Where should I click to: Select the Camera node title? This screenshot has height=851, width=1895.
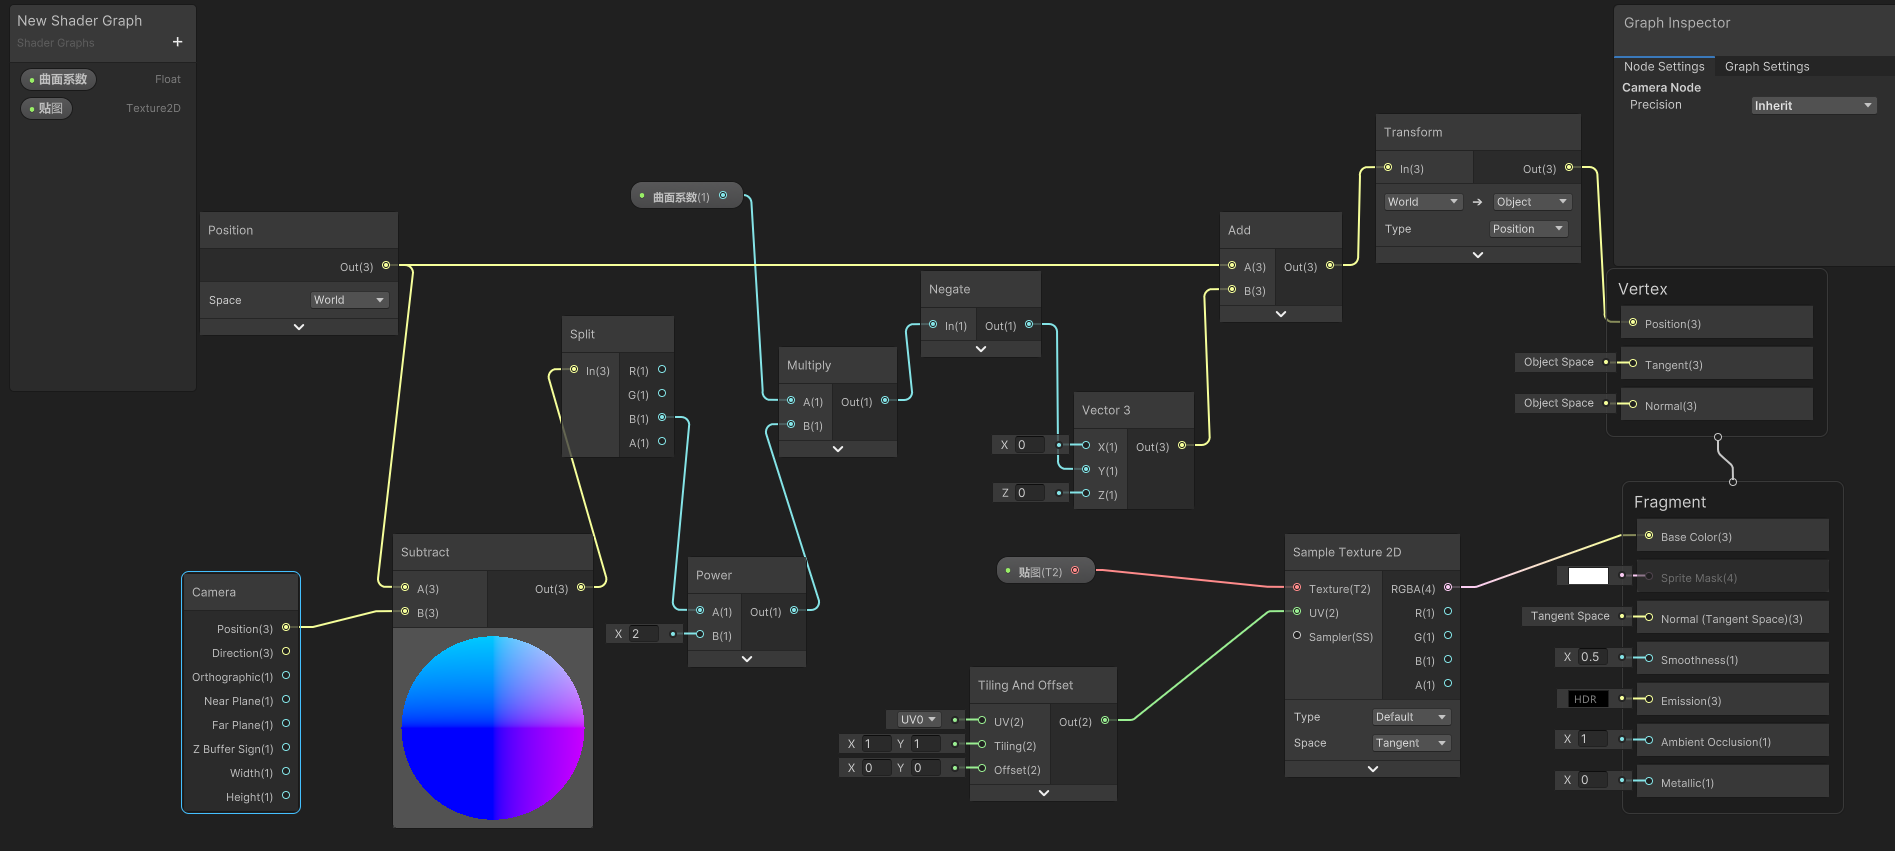coord(214,592)
